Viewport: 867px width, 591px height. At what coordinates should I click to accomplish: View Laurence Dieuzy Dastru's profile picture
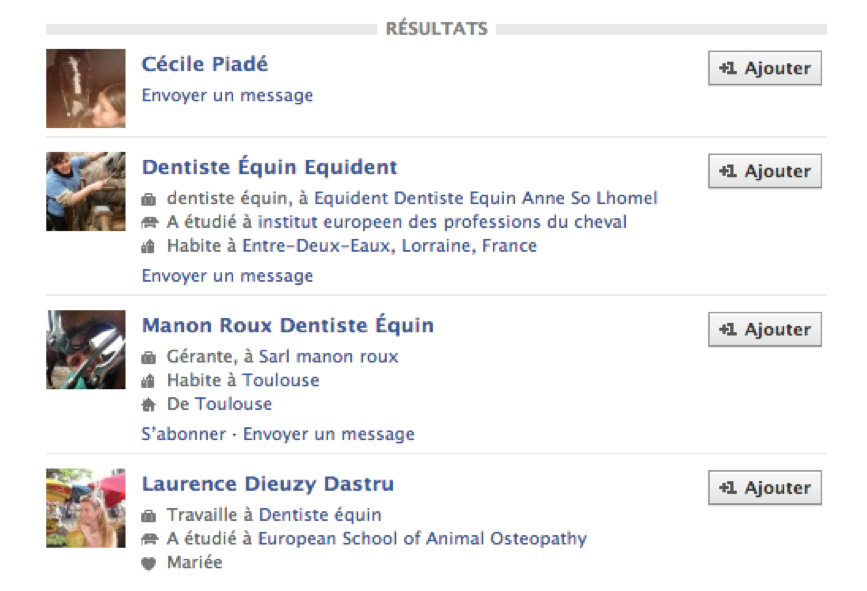(86, 507)
